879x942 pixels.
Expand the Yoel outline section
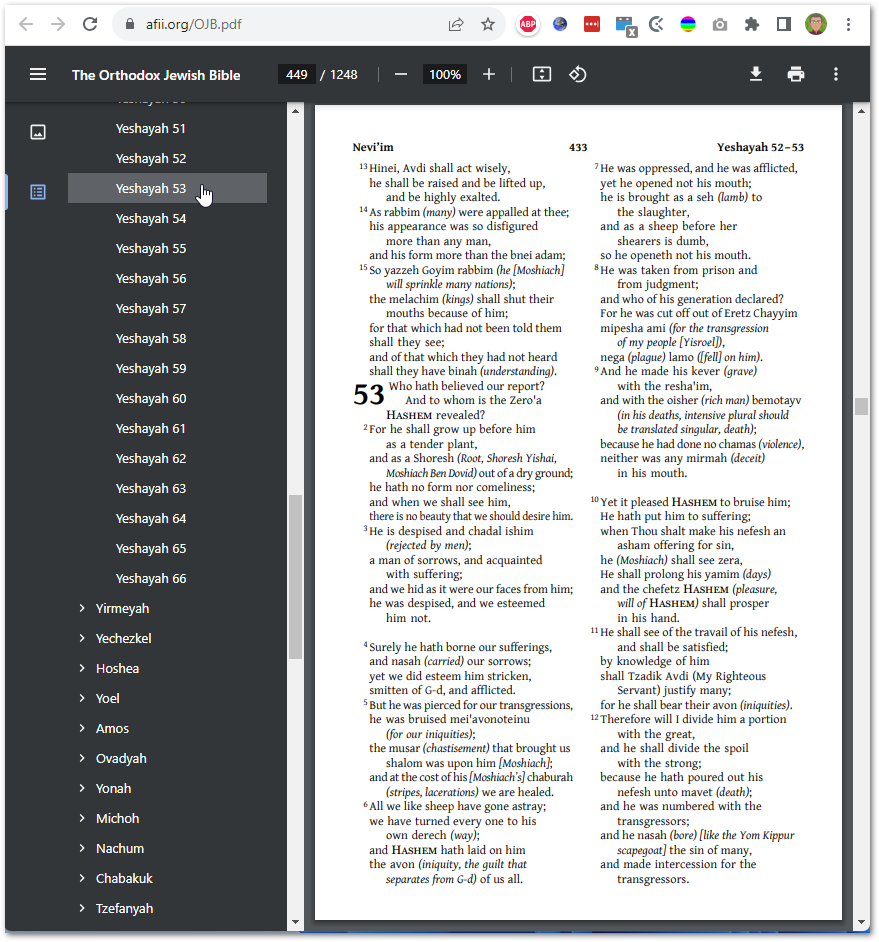click(x=82, y=698)
